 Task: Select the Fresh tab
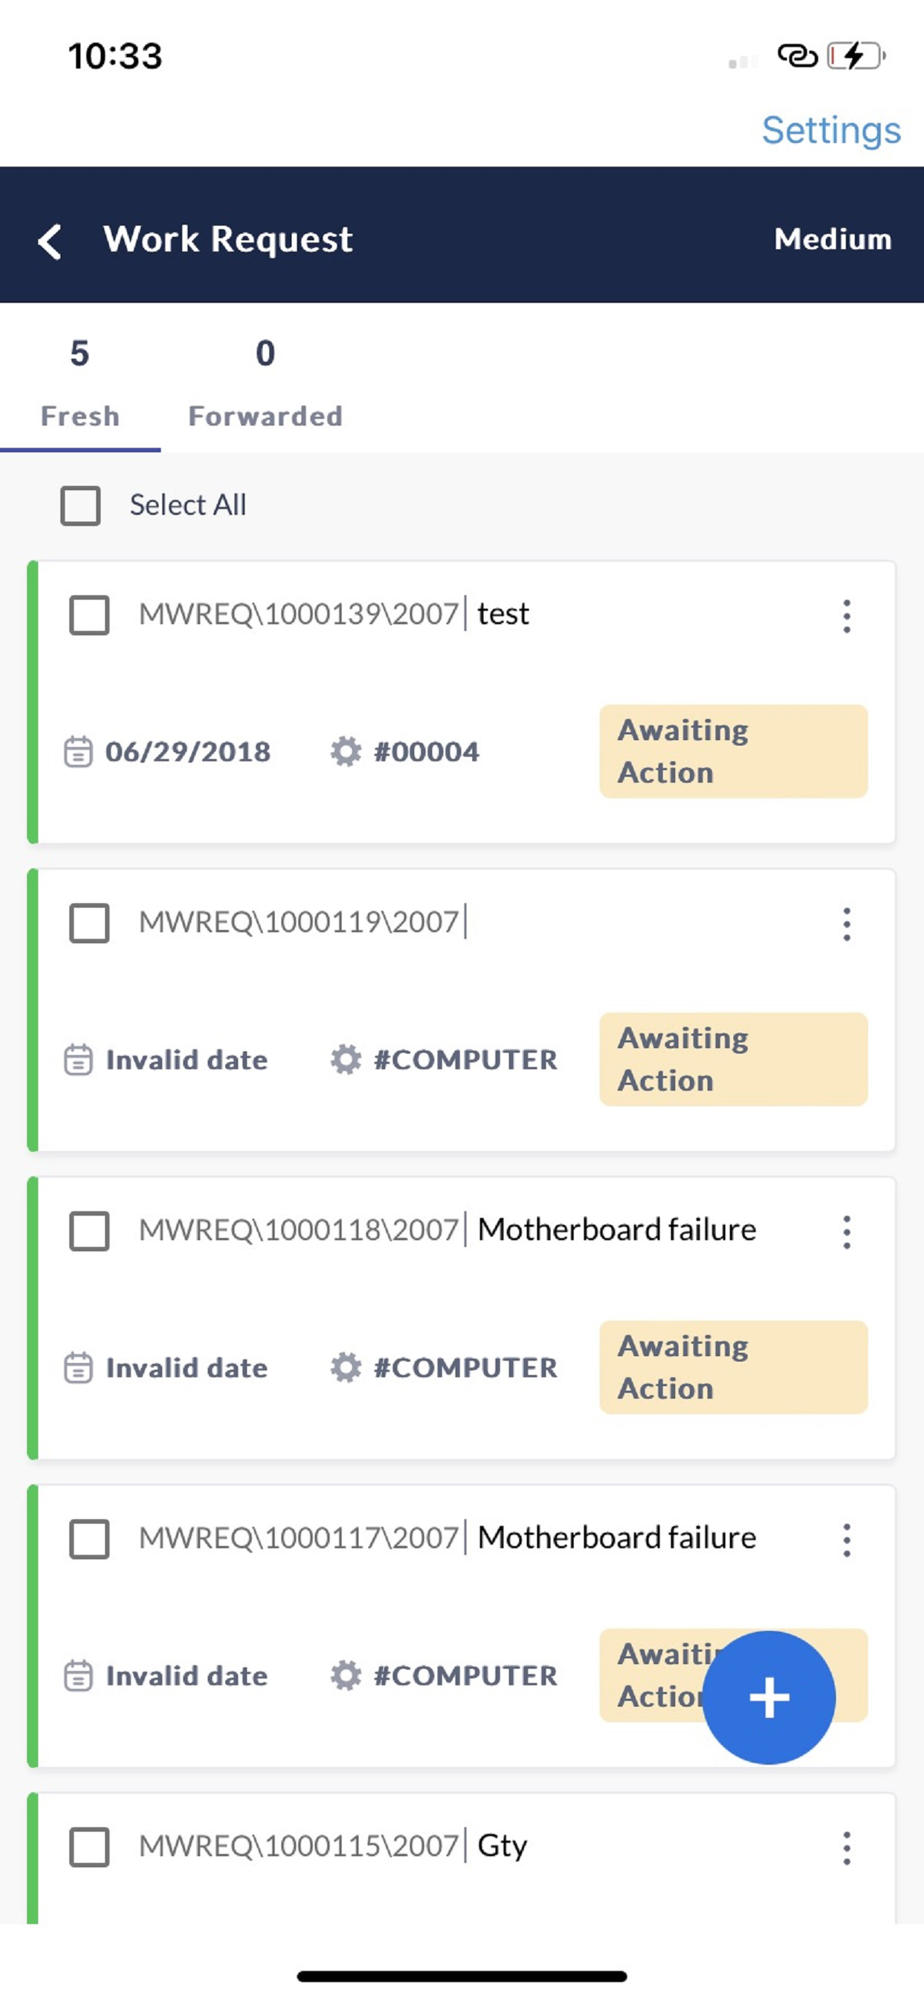[80, 383]
